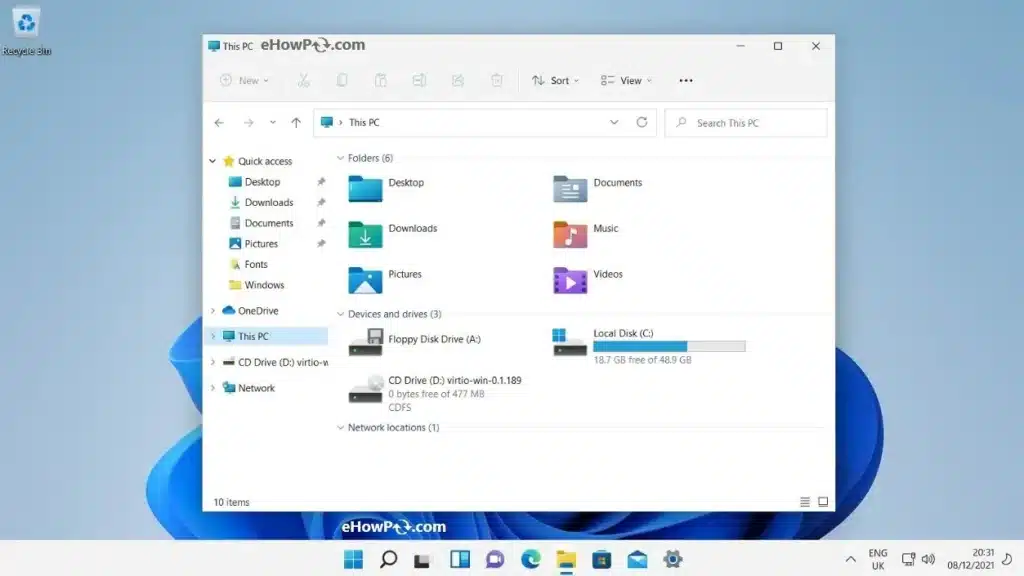Collapse the Devices and drives (3) group

340,314
